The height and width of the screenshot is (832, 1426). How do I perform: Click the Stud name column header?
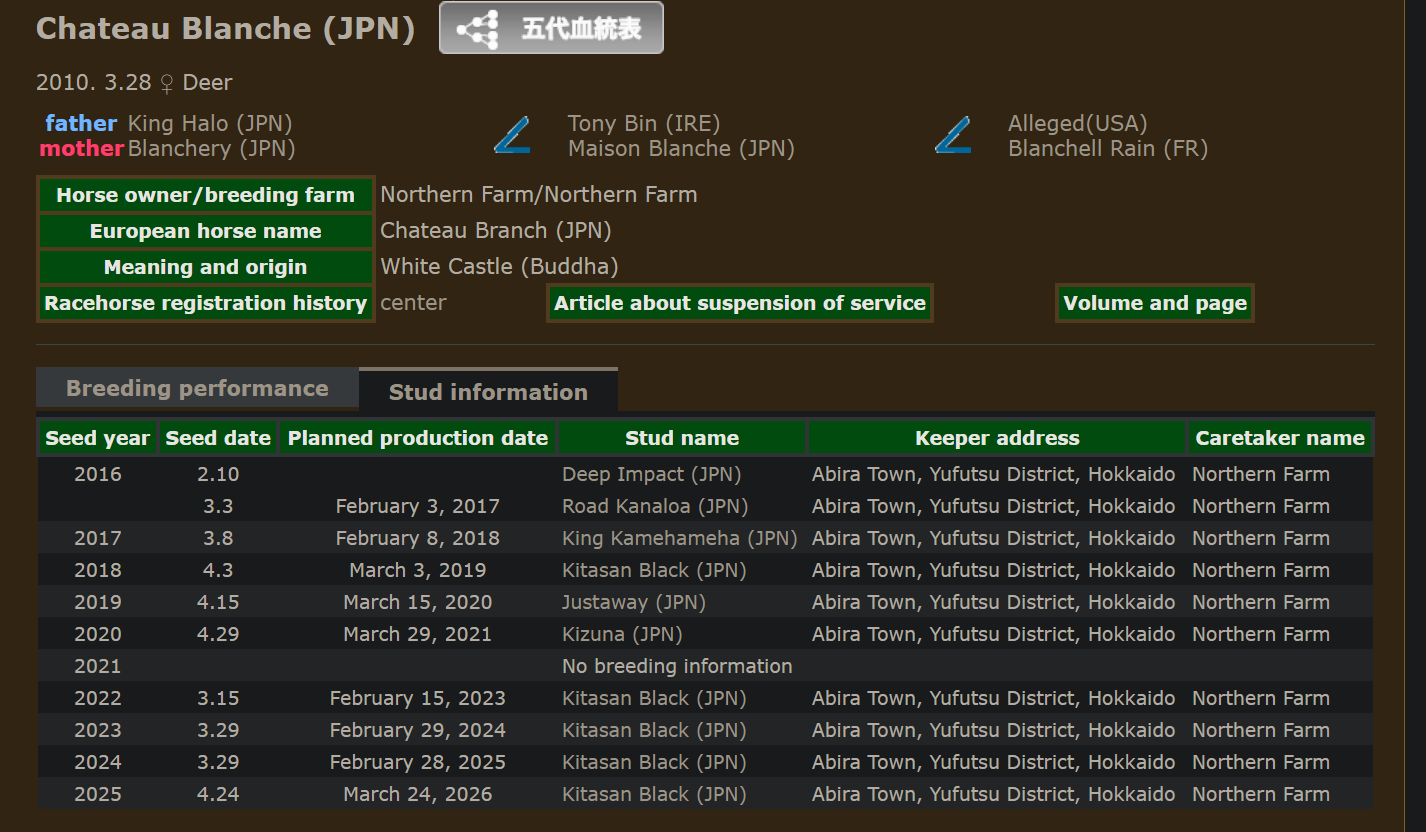pos(682,438)
